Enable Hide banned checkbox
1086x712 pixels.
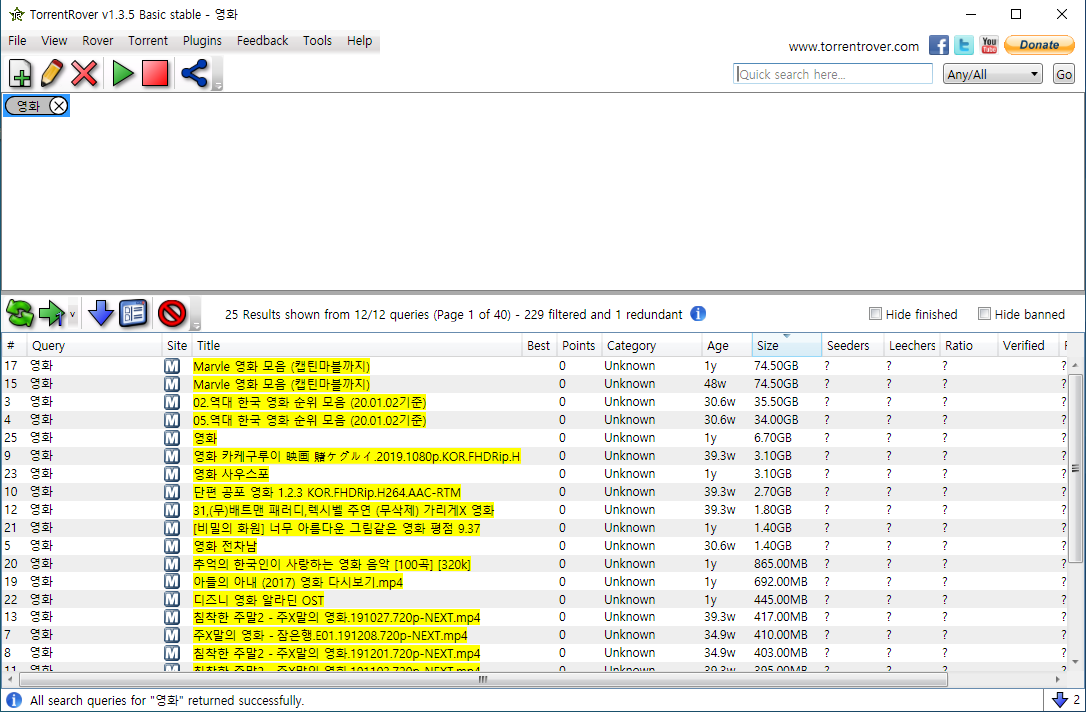(984, 314)
